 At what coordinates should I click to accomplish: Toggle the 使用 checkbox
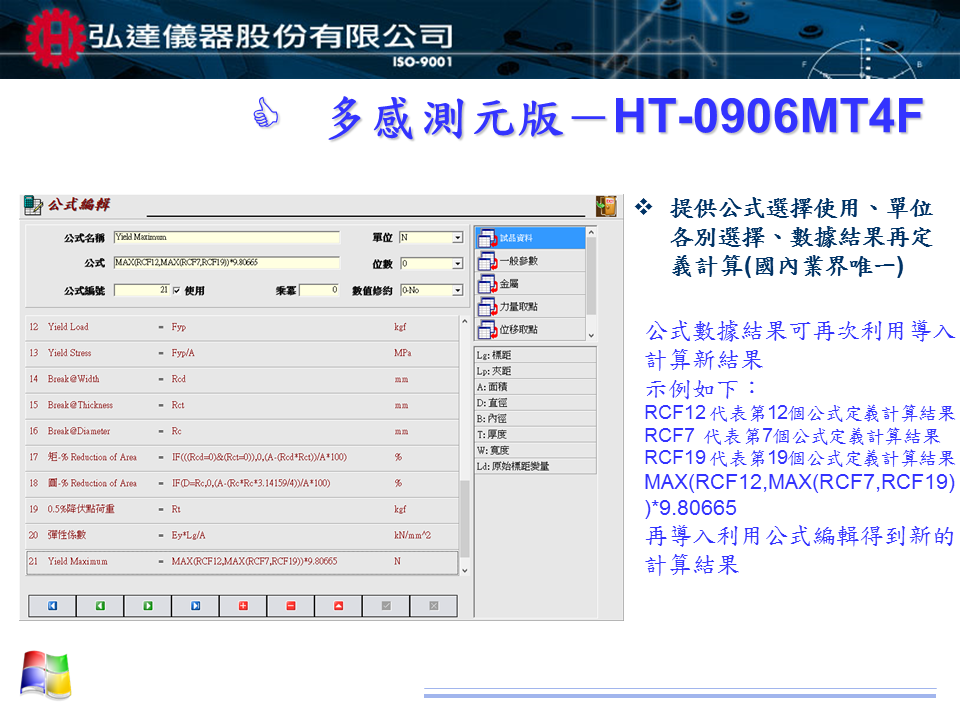pyautogui.click(x=177, y=291)
